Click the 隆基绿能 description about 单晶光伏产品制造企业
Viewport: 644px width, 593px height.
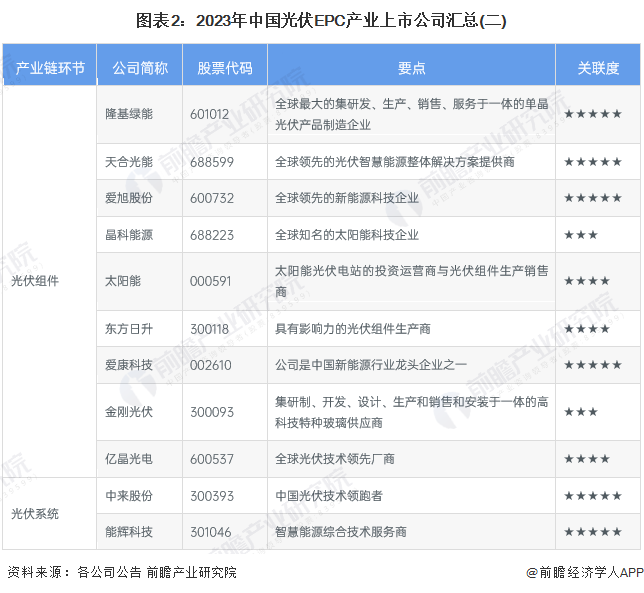click(x=412, y=114)
